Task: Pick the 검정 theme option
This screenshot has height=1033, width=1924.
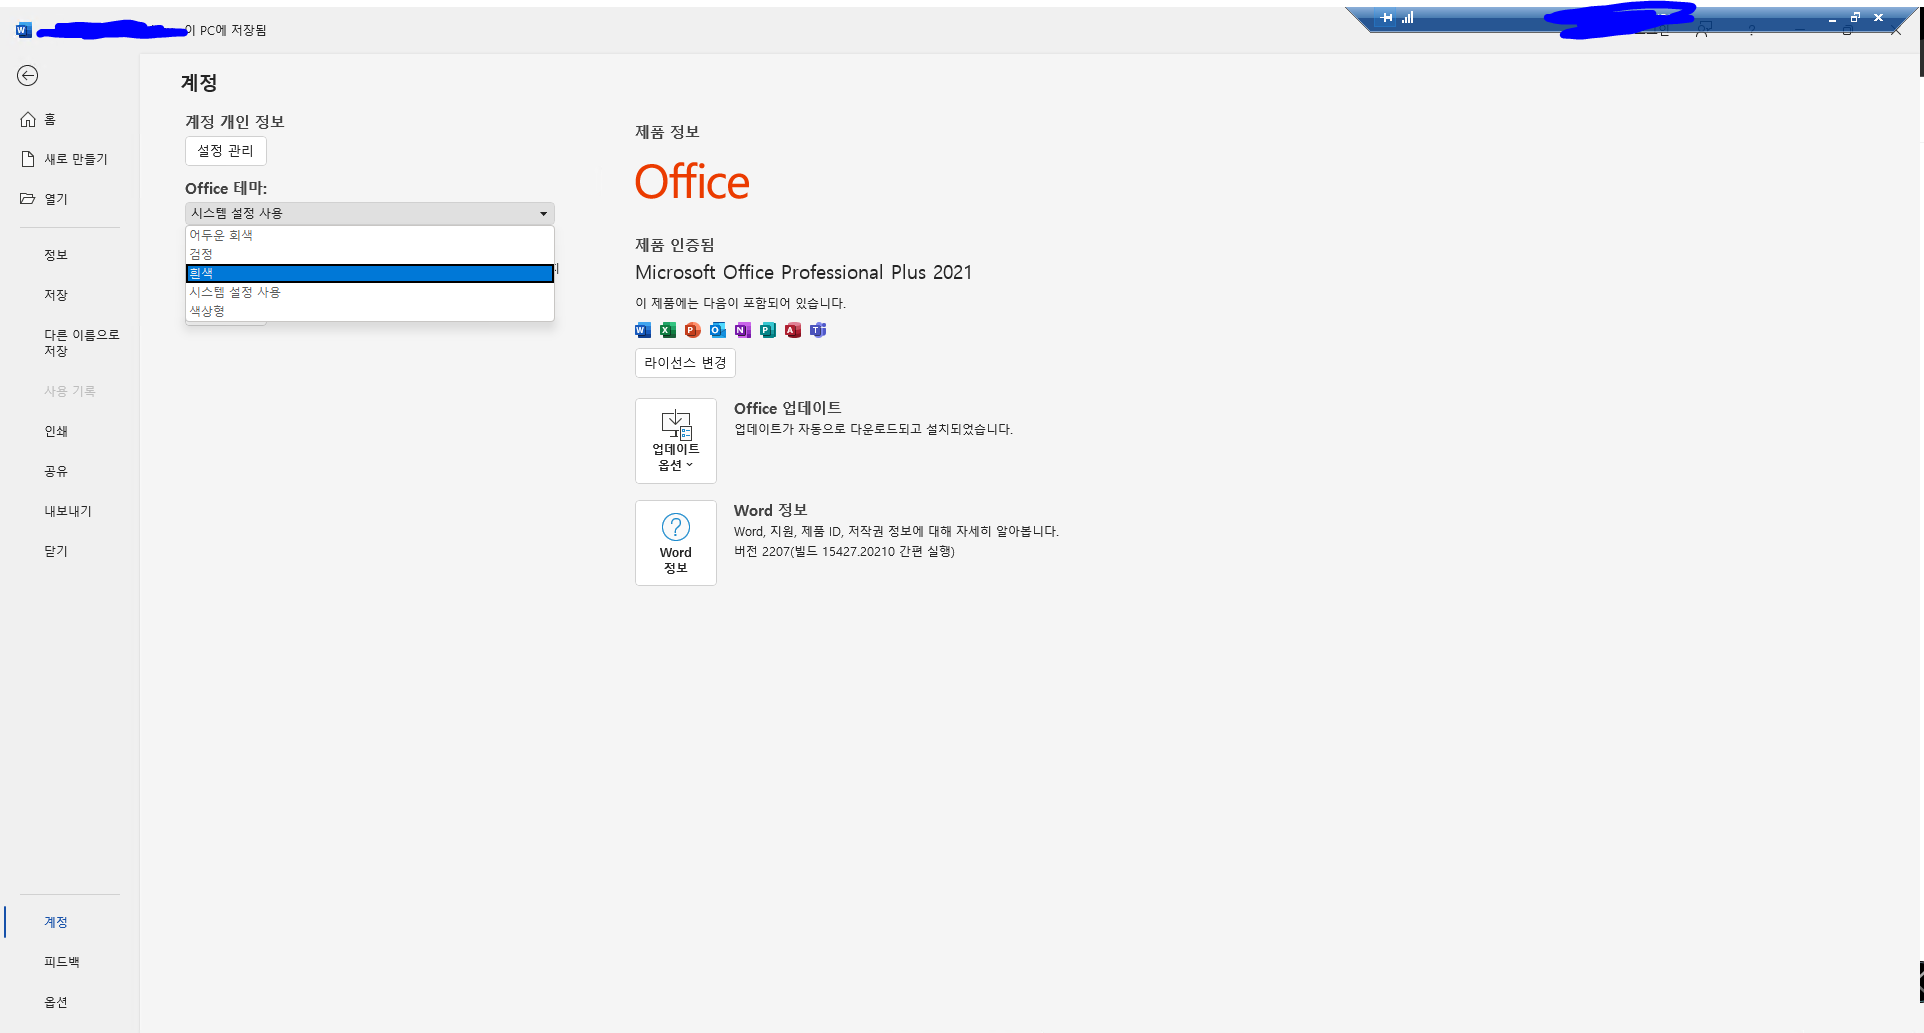Action: pos(369,254)
